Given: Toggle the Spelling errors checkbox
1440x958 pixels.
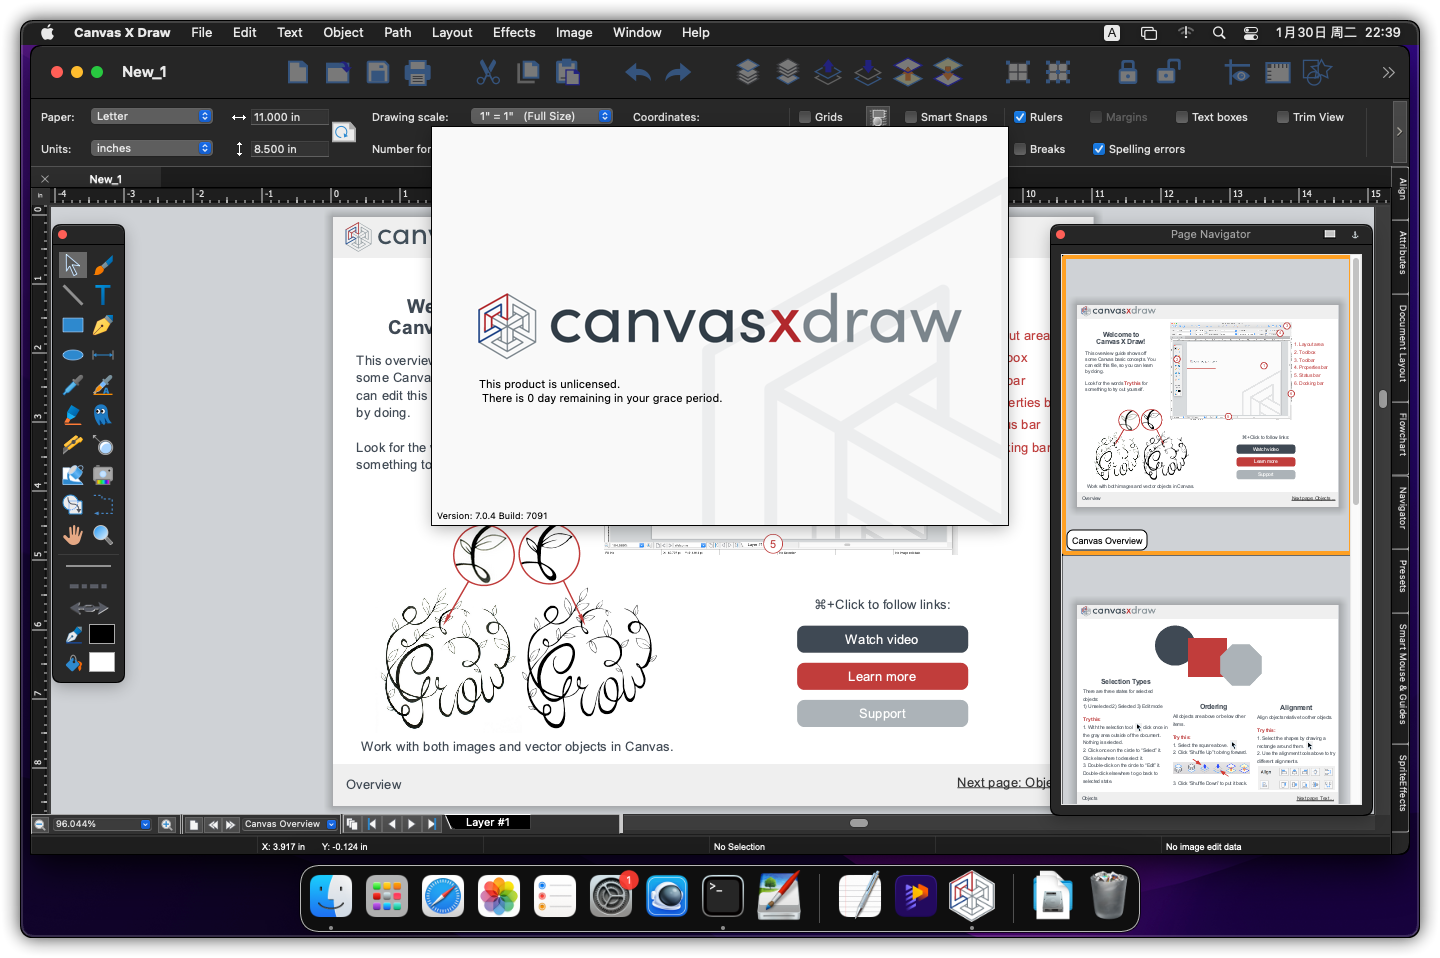Looking at the screenshot, I should tap(1099, 149).
